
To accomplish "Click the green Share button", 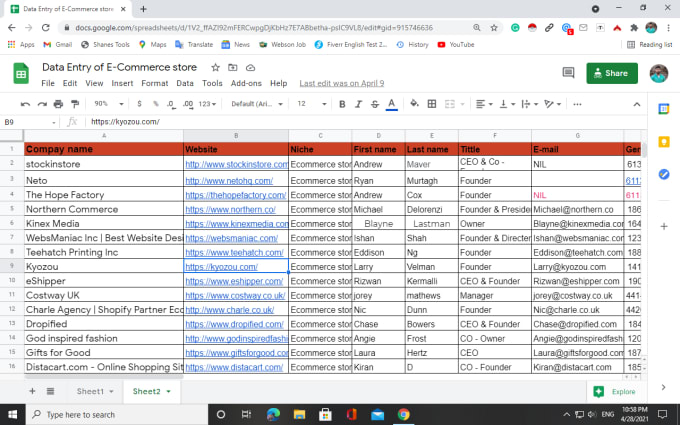I will pyautogui.click(x=612, y=73).
